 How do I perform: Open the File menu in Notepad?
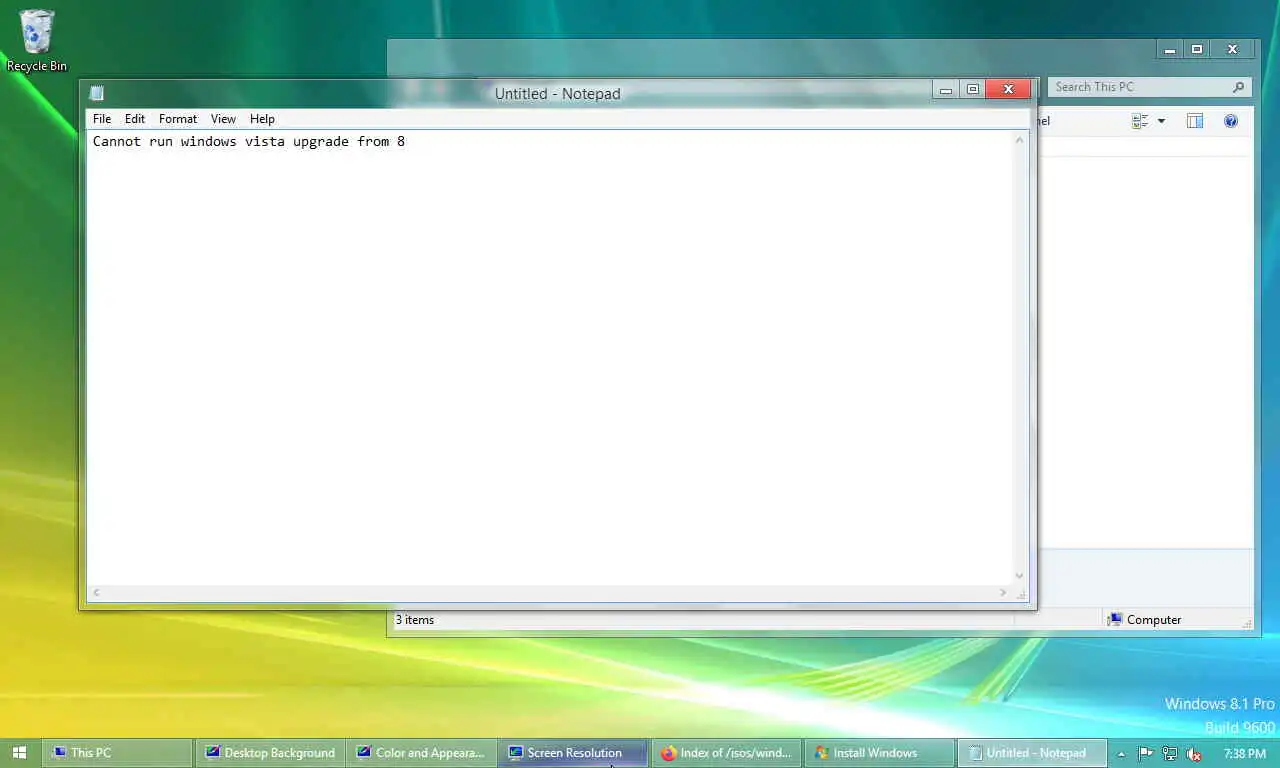102,118
